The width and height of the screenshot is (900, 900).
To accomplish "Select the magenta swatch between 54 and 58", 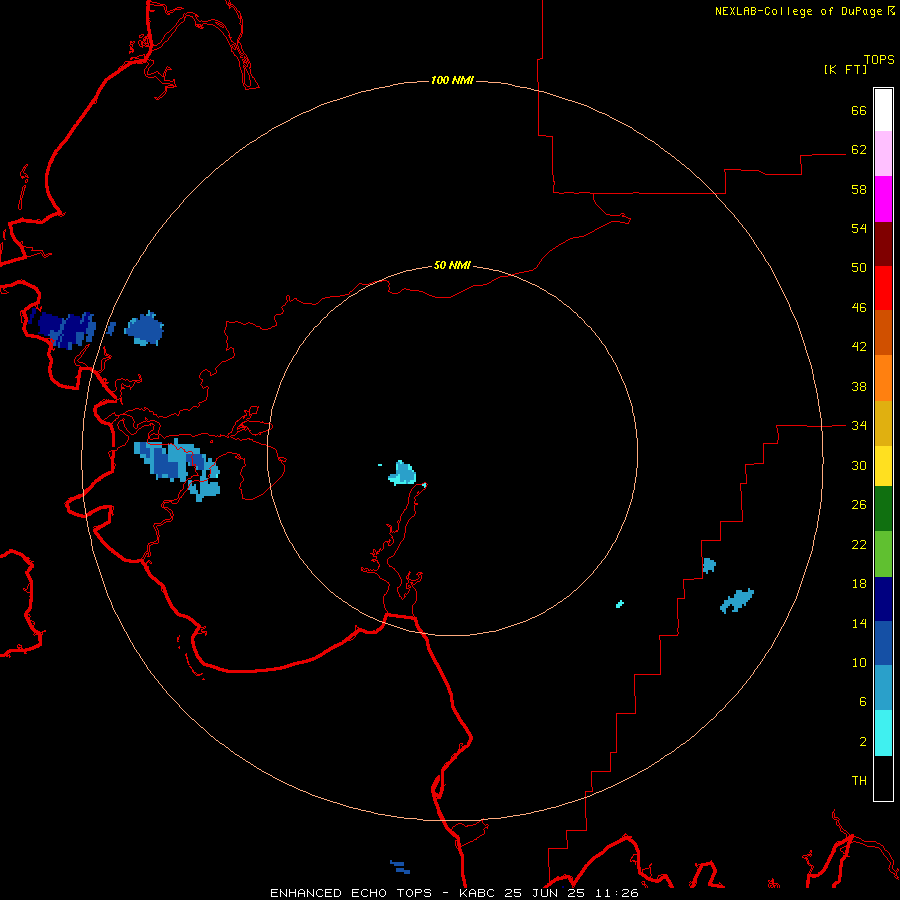I will 883,199.
